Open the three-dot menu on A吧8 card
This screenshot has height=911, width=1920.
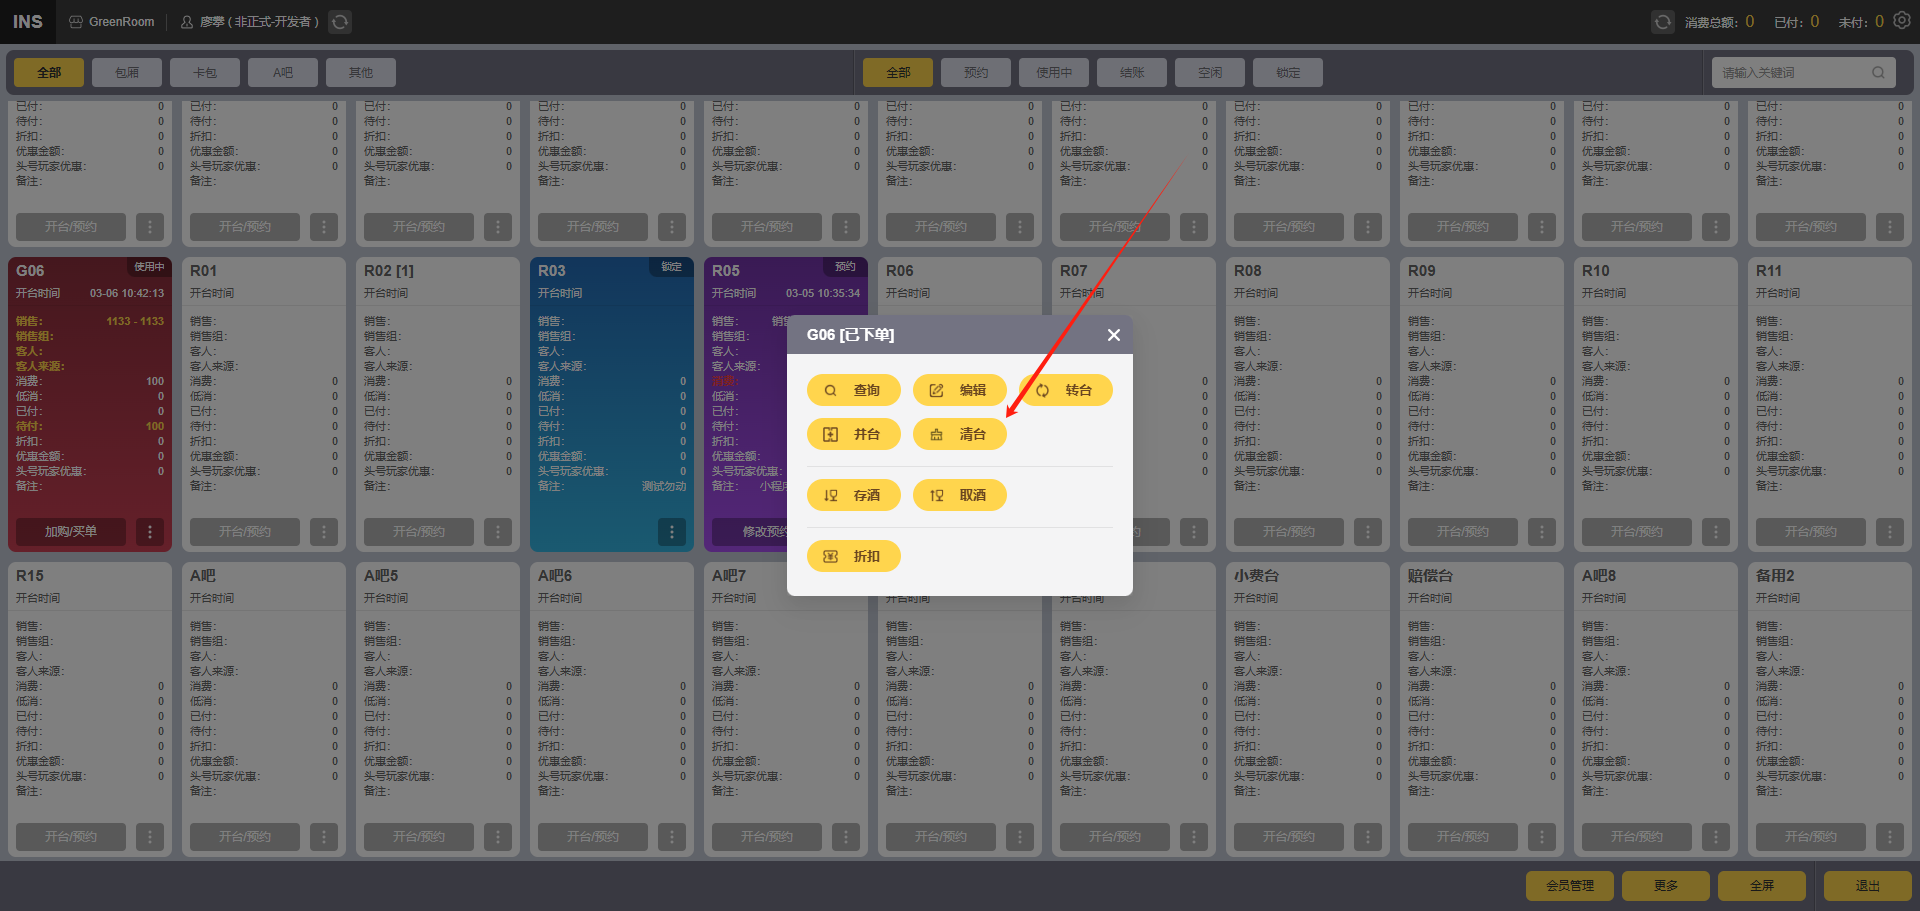(1716, 837)
